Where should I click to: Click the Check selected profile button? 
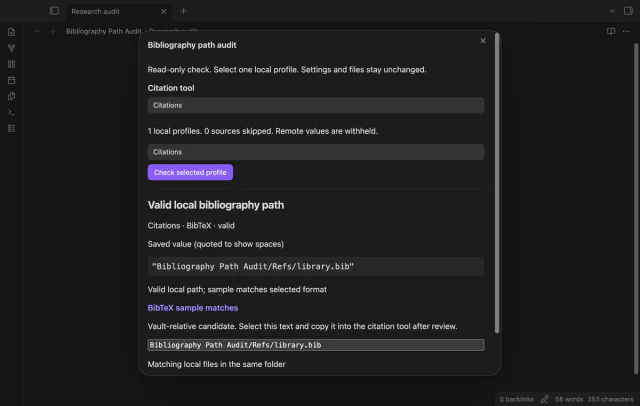pos(190,172)
